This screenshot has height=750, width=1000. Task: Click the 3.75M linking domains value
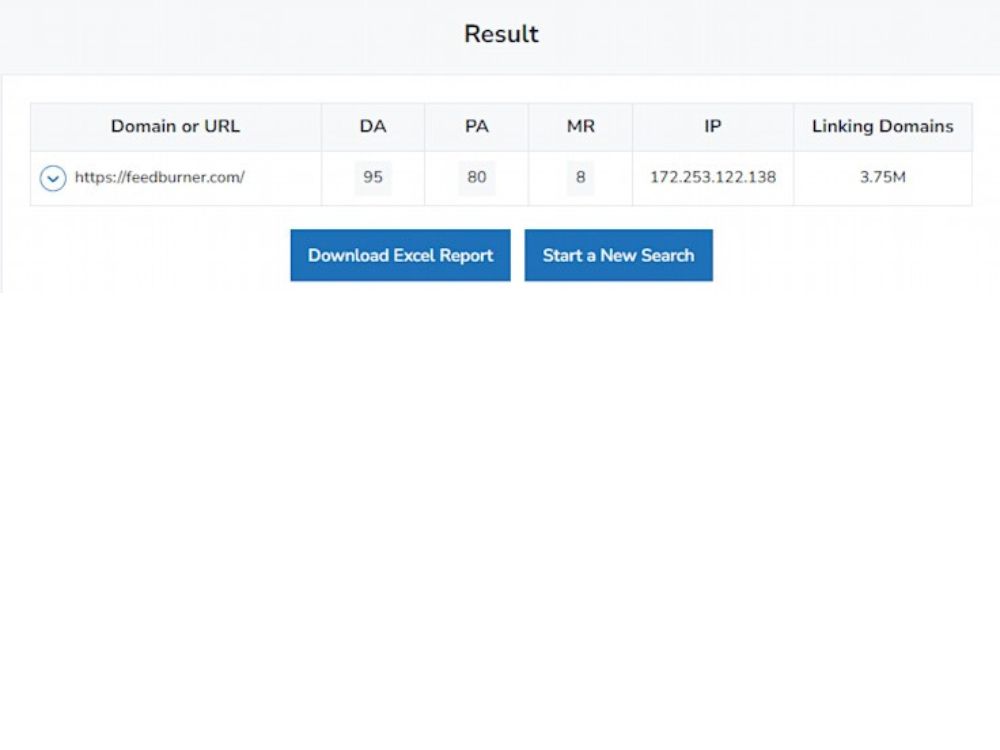coord(882,178)
